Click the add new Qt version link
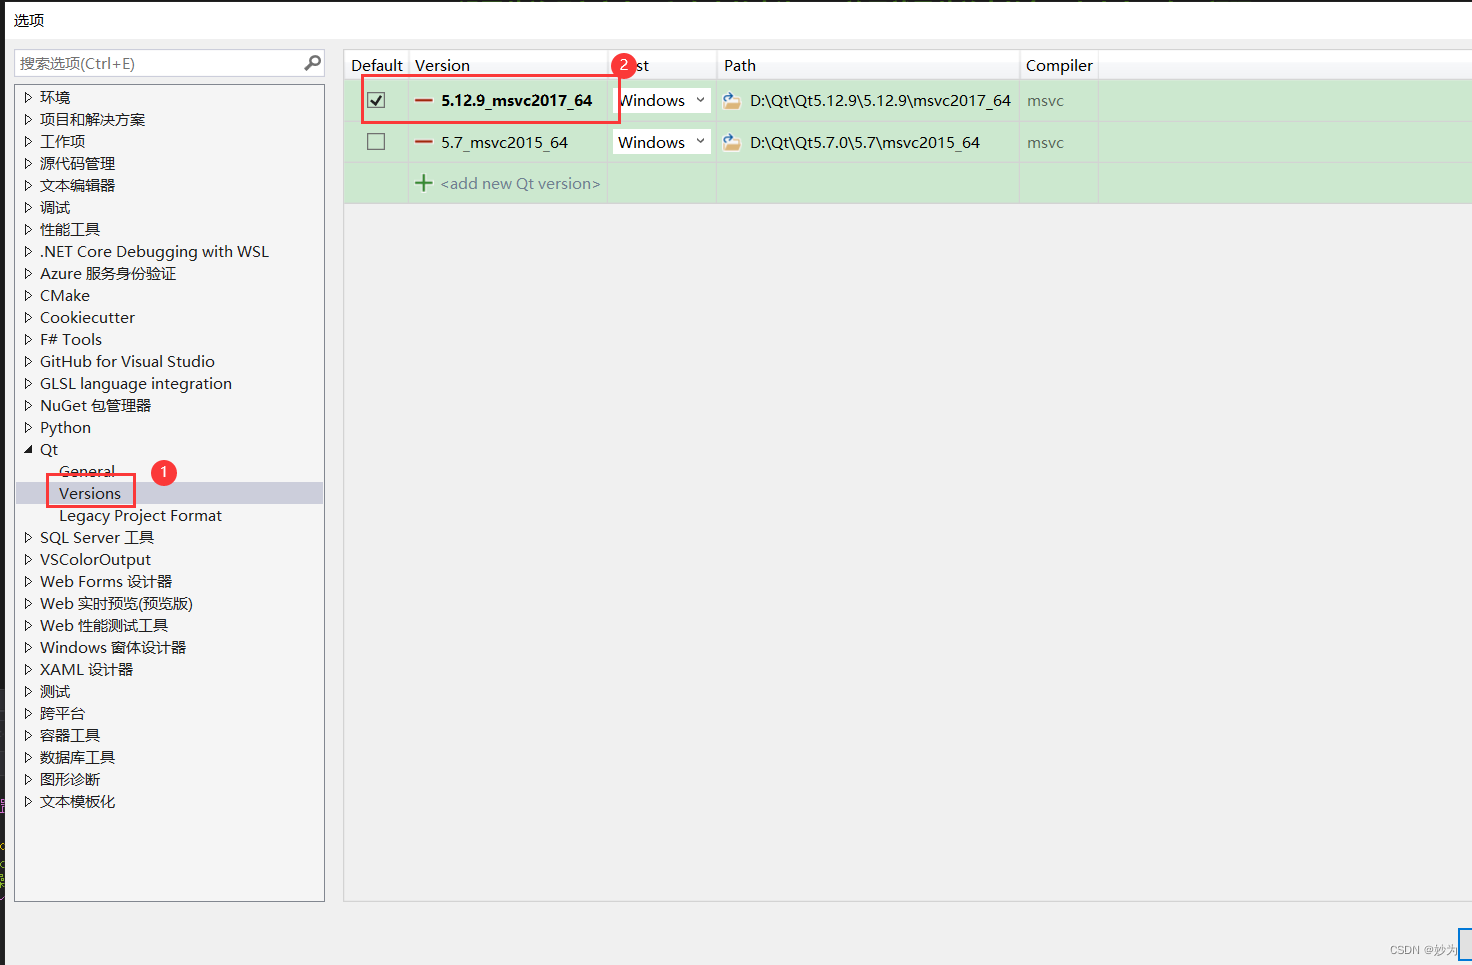This screenshot has height=965, width=1472. click(x=520, y=183)
